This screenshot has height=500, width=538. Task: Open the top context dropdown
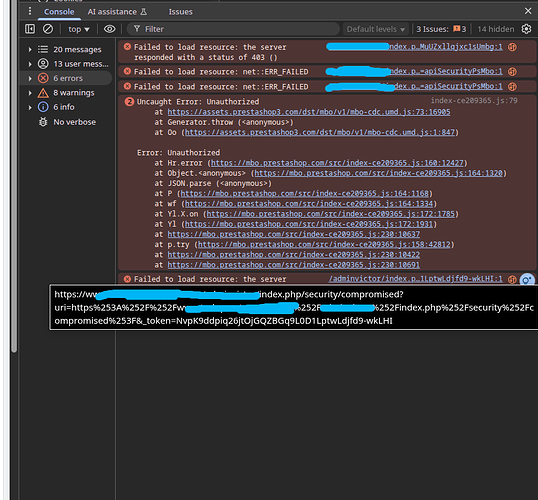pyautogui.click(x=79, y=29)
